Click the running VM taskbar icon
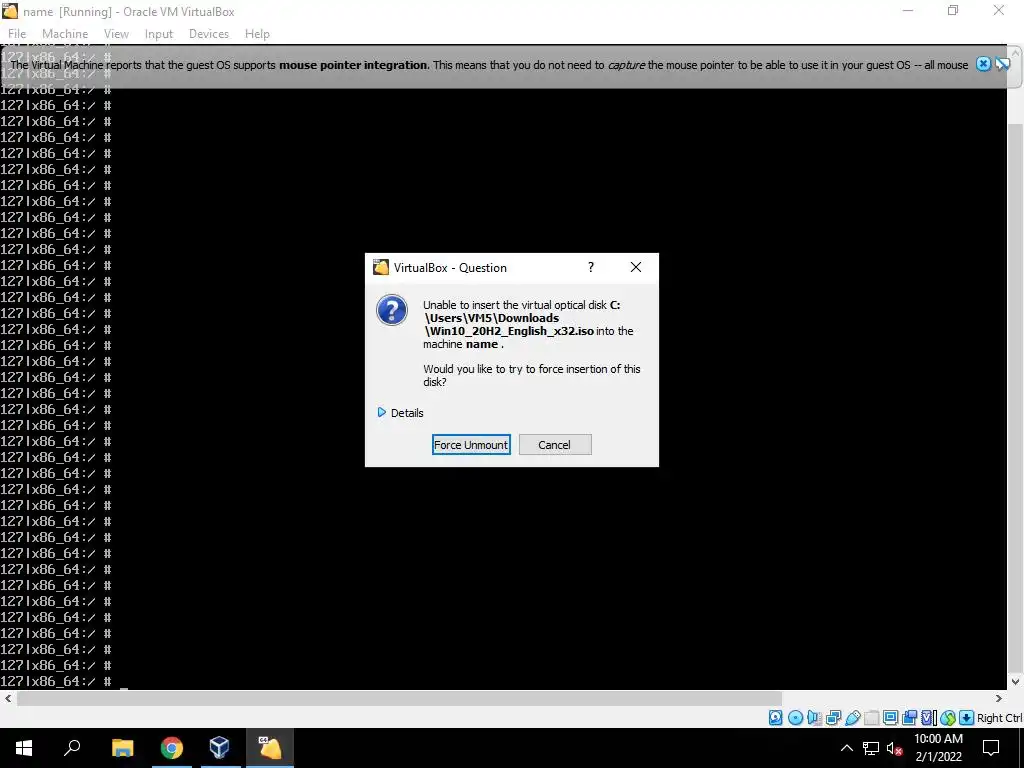1024x768 pixels. (269, 748)
